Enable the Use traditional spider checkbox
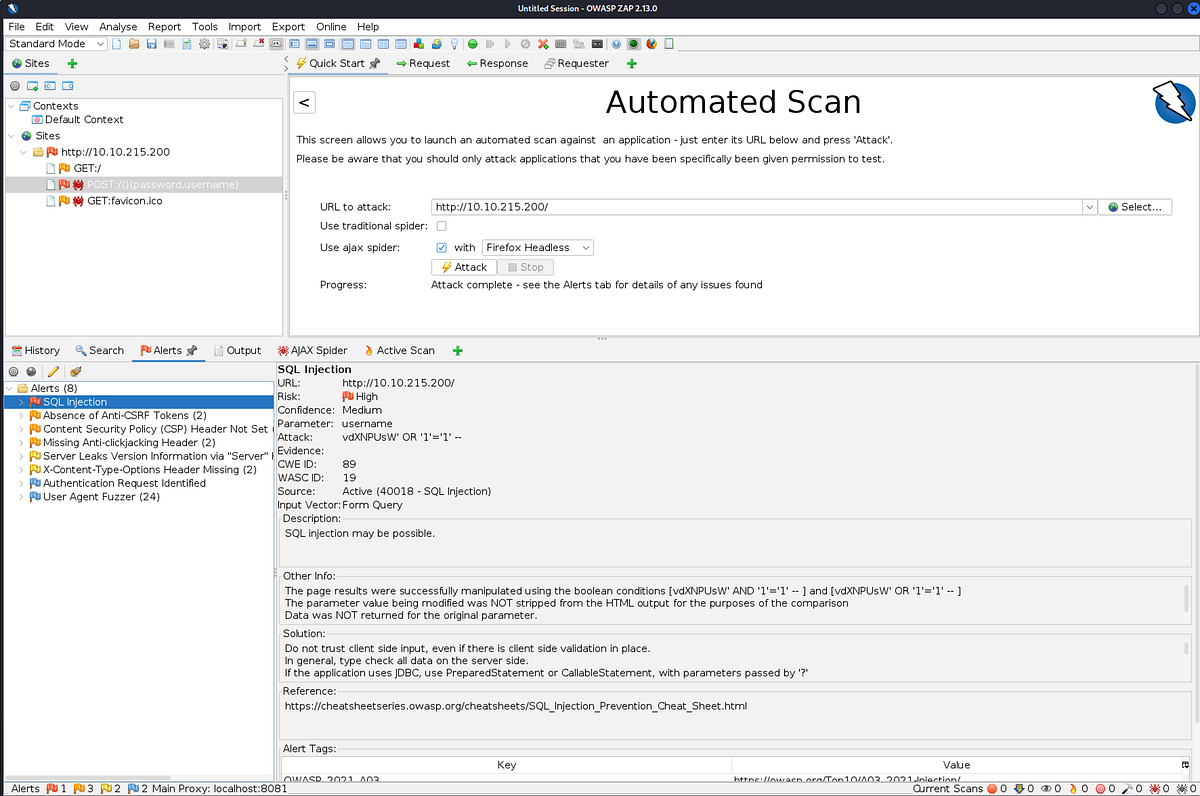1200x796 pixels. [441, 226]
